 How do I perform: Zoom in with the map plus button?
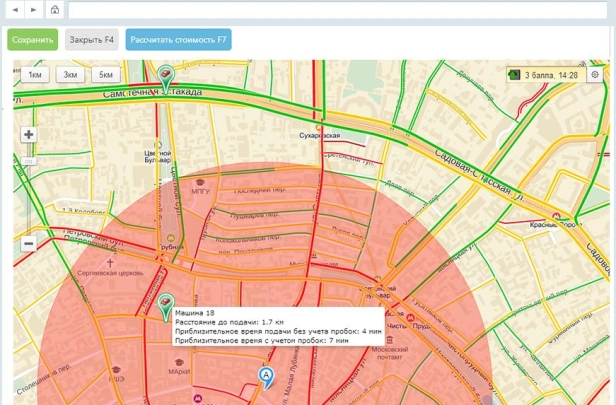tap(28, 135)
